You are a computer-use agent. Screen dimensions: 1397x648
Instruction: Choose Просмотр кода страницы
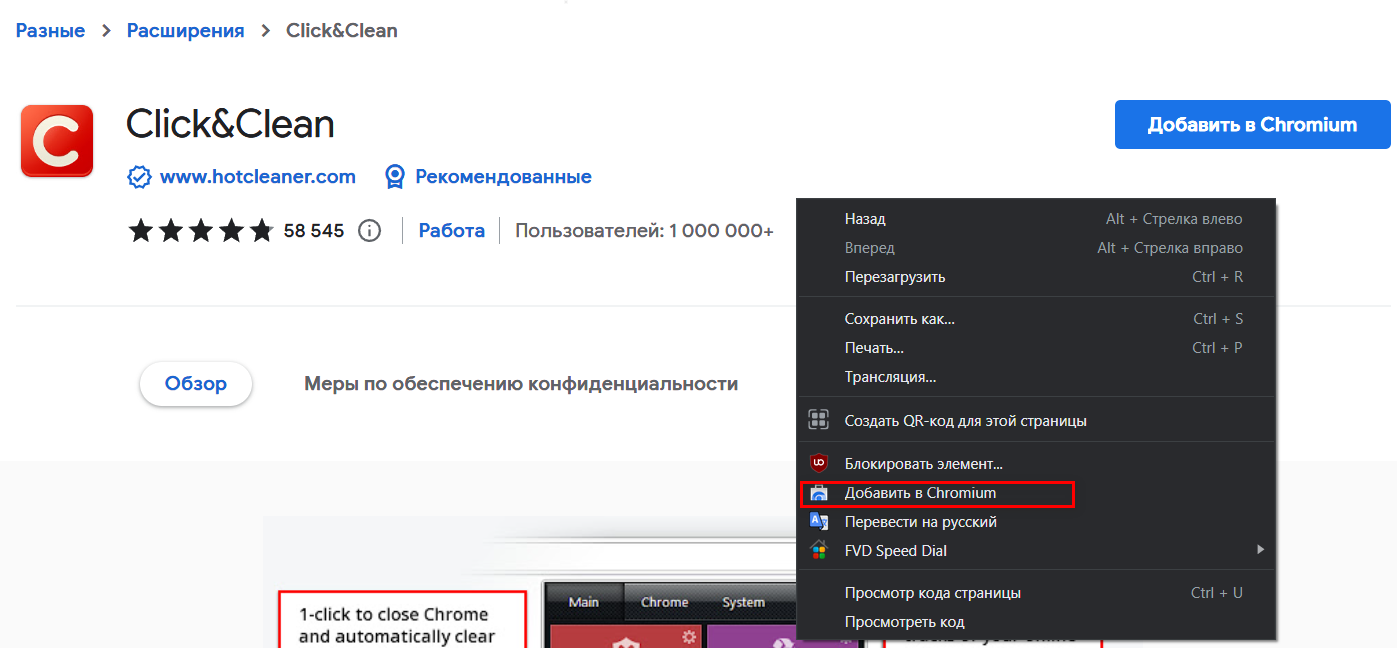(1036, 593)
